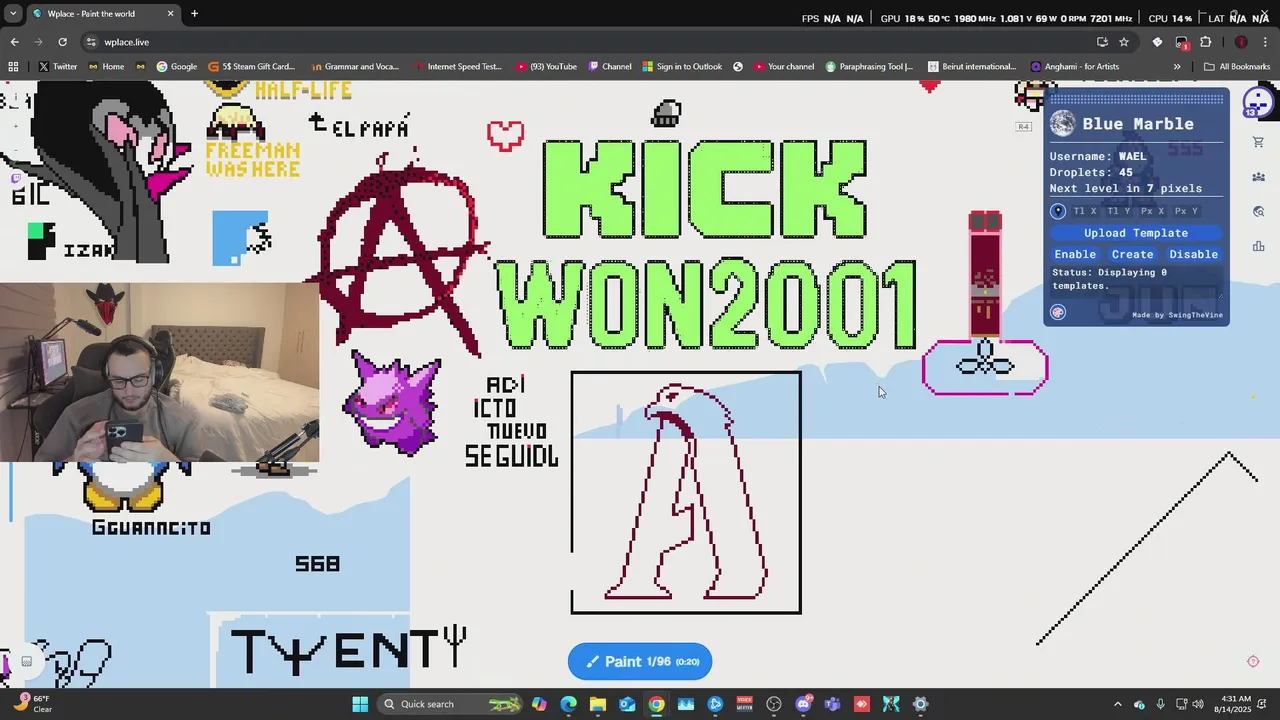
Task: Open the weather widget showing 66°F
Action: (x=30, y=704)
